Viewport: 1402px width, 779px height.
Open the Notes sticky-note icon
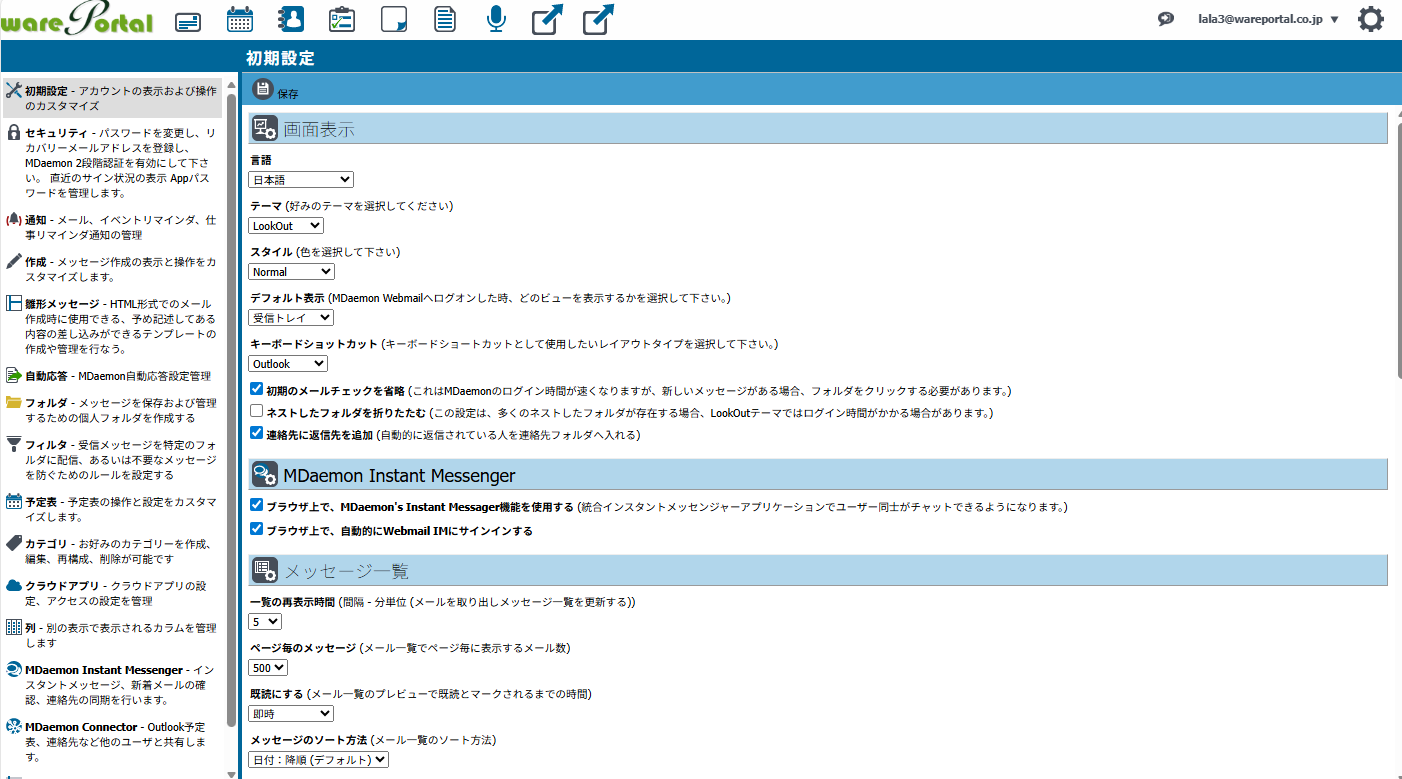pos(394,20)
